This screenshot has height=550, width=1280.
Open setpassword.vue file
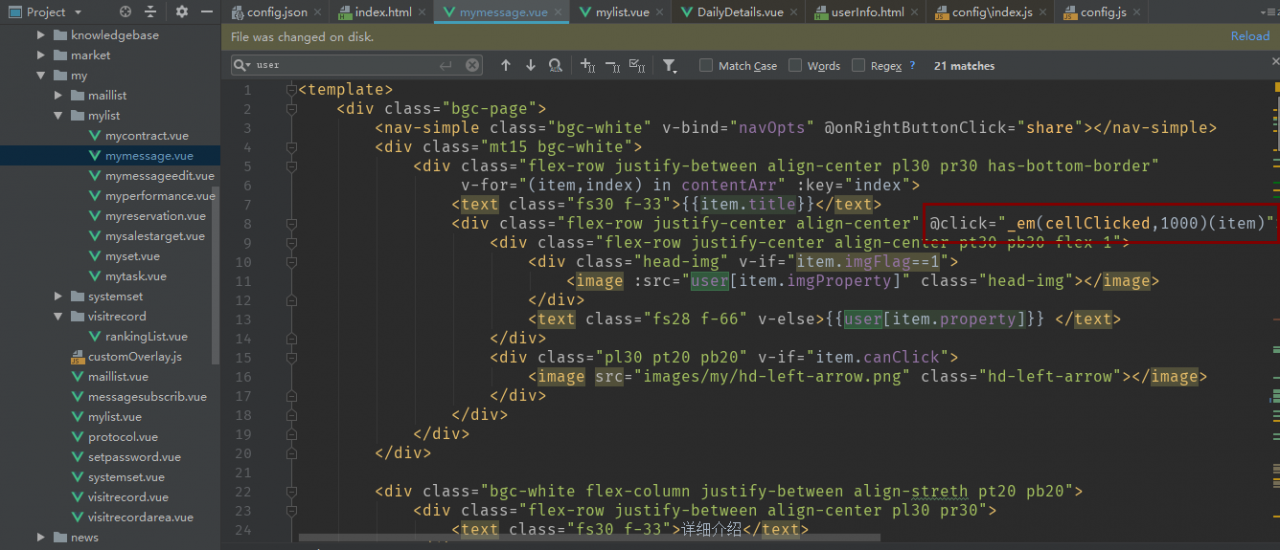pos(134,457)
